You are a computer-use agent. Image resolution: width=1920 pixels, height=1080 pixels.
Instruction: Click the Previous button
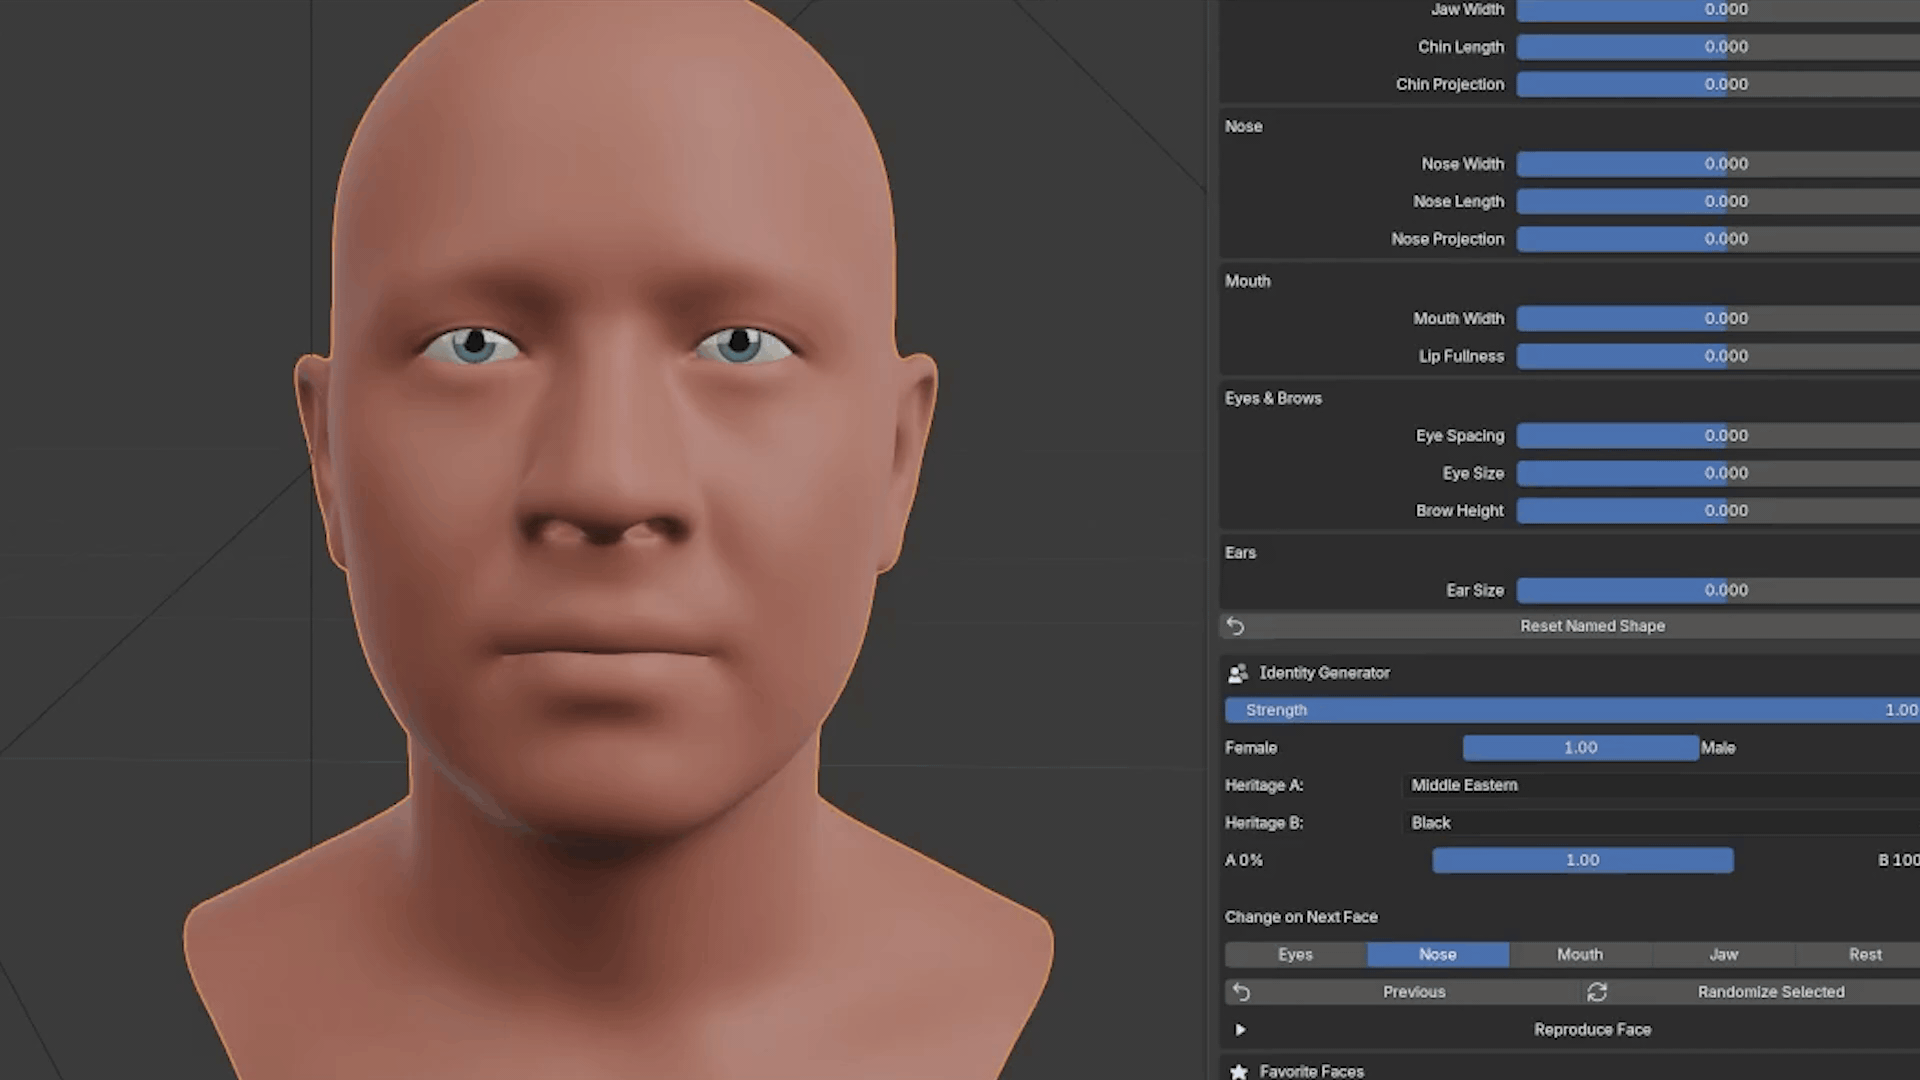tap(1402, 992)
